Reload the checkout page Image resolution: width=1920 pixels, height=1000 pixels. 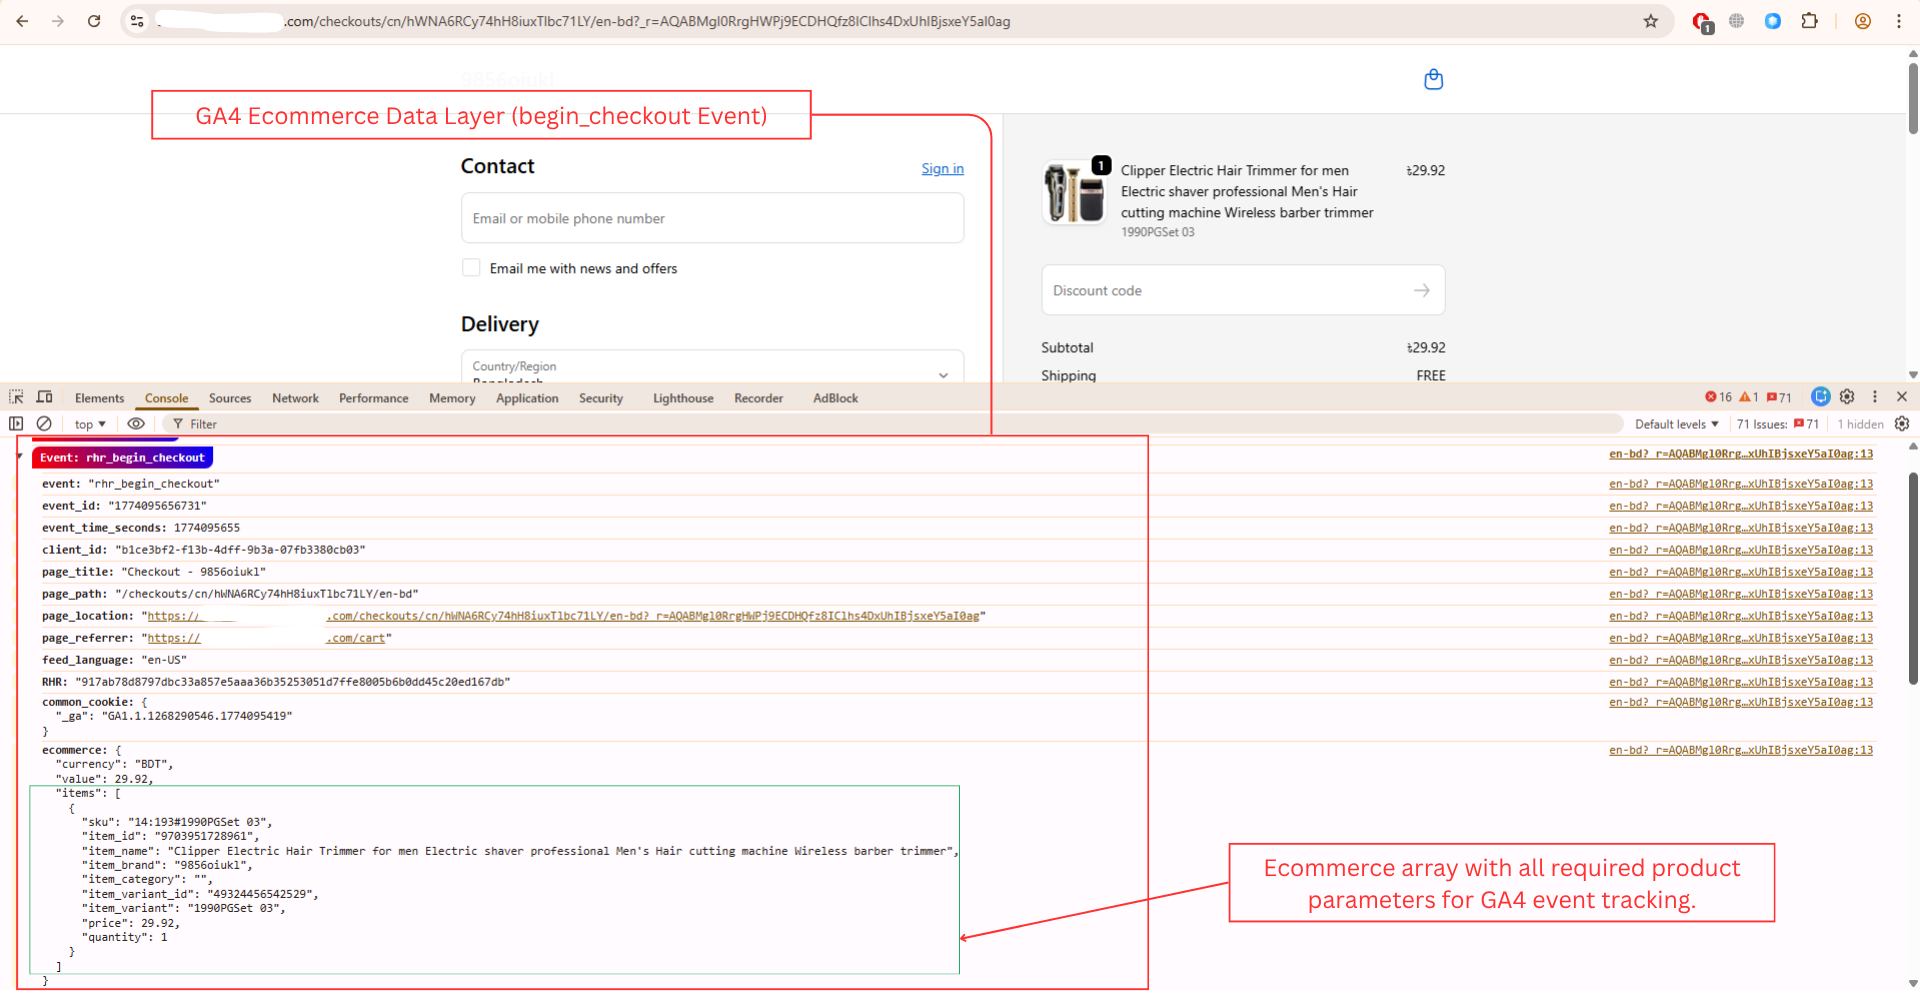pyautogui.click(x=94, y=21)
